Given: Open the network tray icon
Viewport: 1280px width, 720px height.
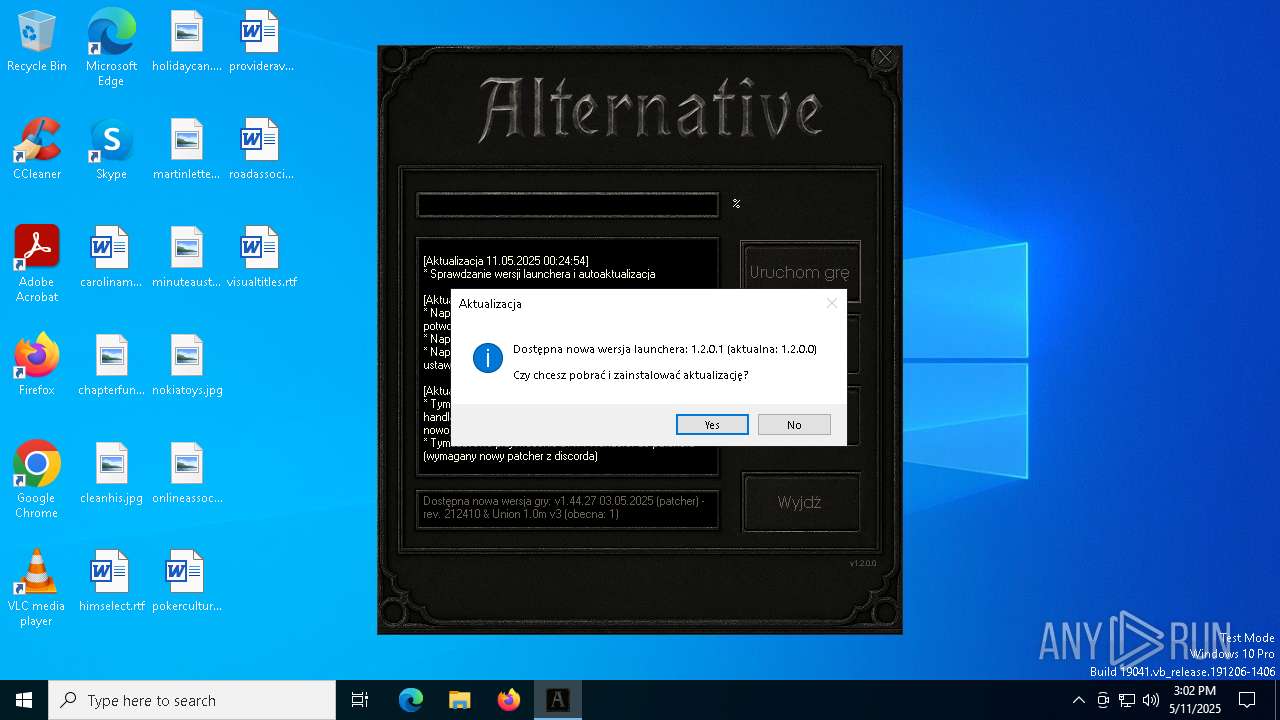Looking at the screenshot, I should click(1127, 700).
